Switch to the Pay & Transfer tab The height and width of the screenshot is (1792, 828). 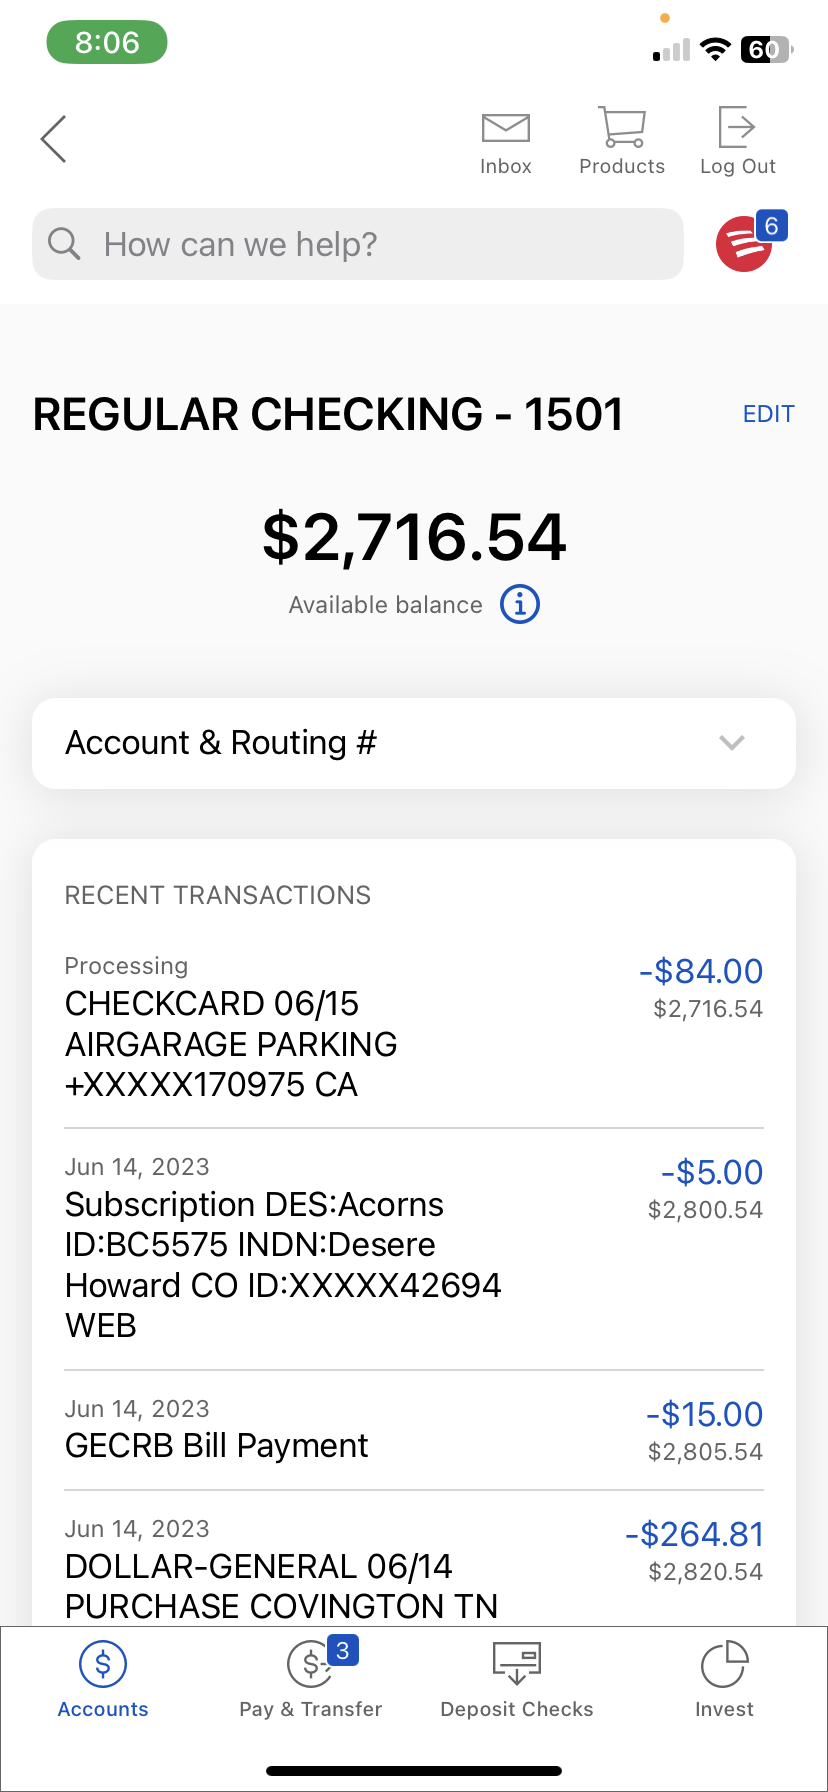[311, 1680]
